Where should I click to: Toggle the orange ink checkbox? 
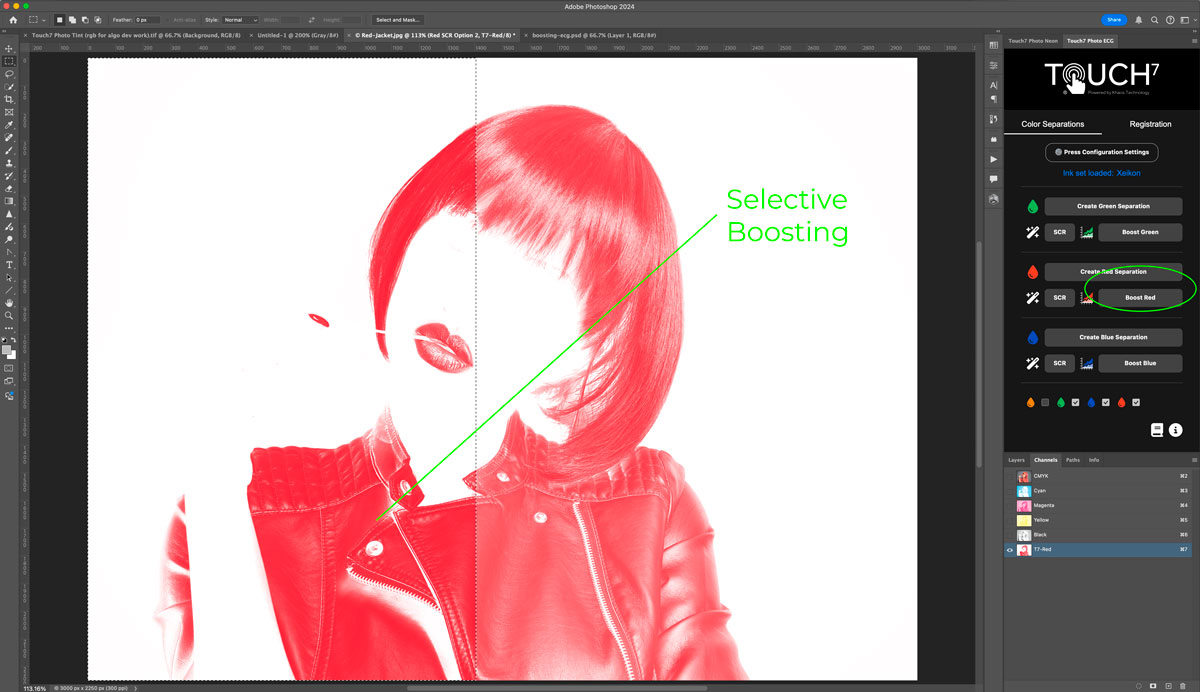[1045, 403]
